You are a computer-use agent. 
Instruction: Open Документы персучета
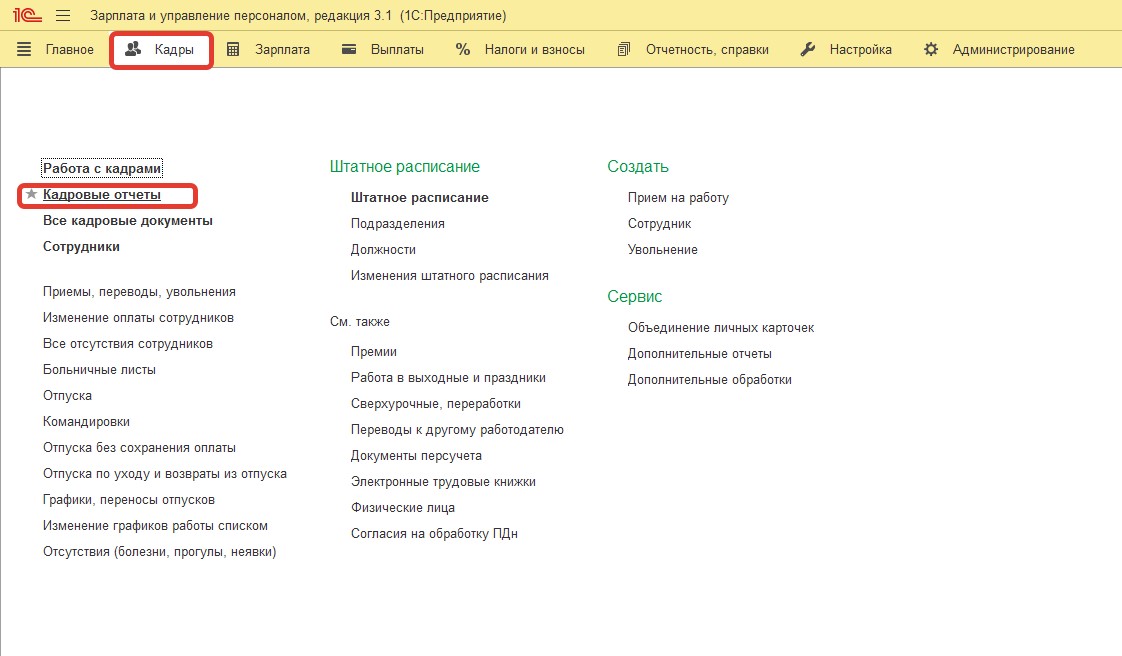(416, 456)
